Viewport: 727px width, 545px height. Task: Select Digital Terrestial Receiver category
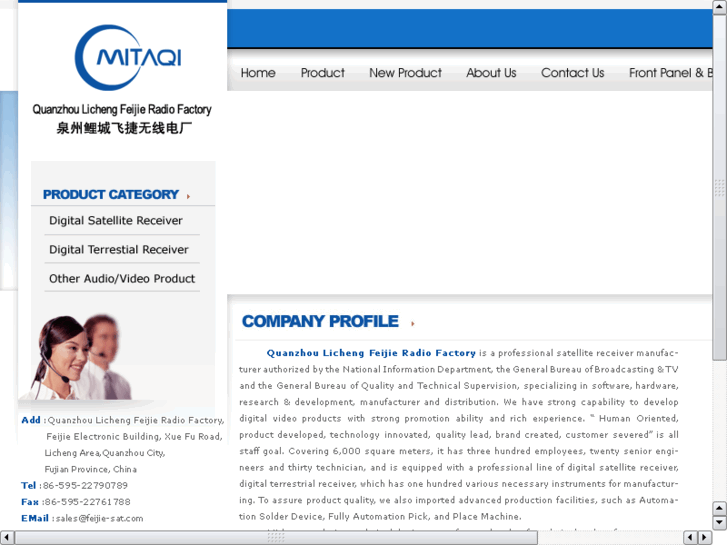click(119, 250)
